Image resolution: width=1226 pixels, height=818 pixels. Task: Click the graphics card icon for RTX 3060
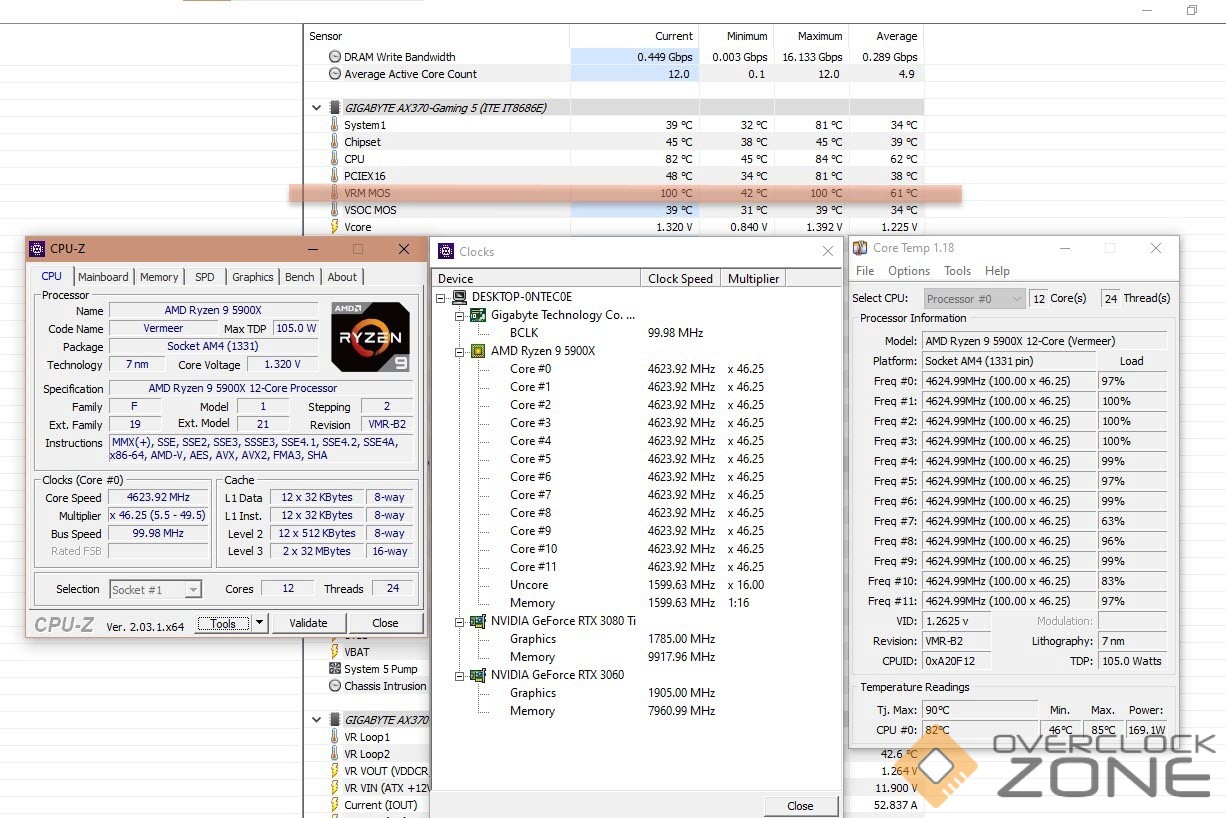[x=478, y=675]
